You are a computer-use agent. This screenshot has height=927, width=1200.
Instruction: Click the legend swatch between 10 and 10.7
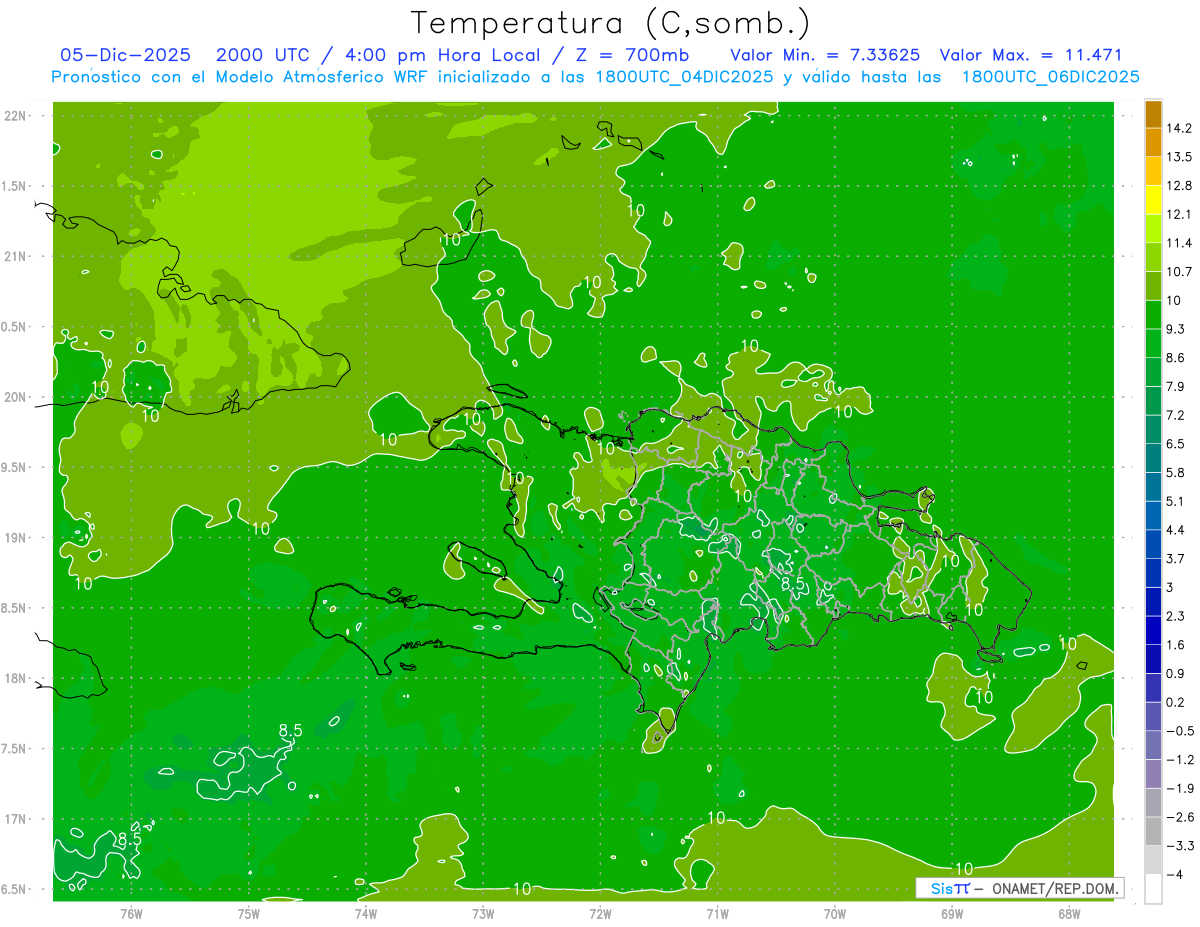coord(1153,286)
